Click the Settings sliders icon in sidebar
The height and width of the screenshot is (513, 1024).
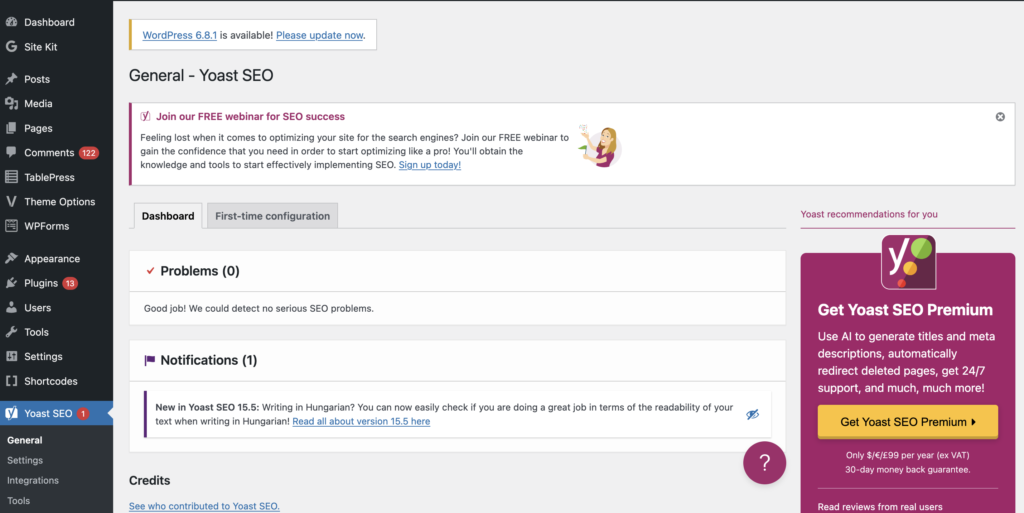(x=11, y=356)
